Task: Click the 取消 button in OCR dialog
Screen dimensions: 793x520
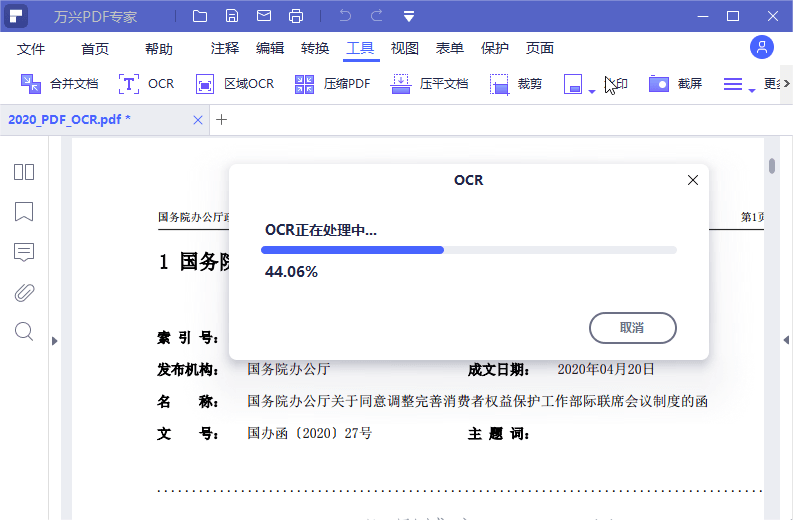Action: pos(632,328)
